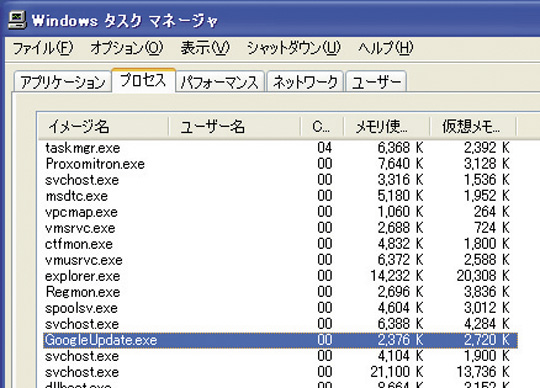This screenshot has width=540, height=388.
Task: Click the highlighted GoogleUpdate.exe row
Action: pos(280,340)
